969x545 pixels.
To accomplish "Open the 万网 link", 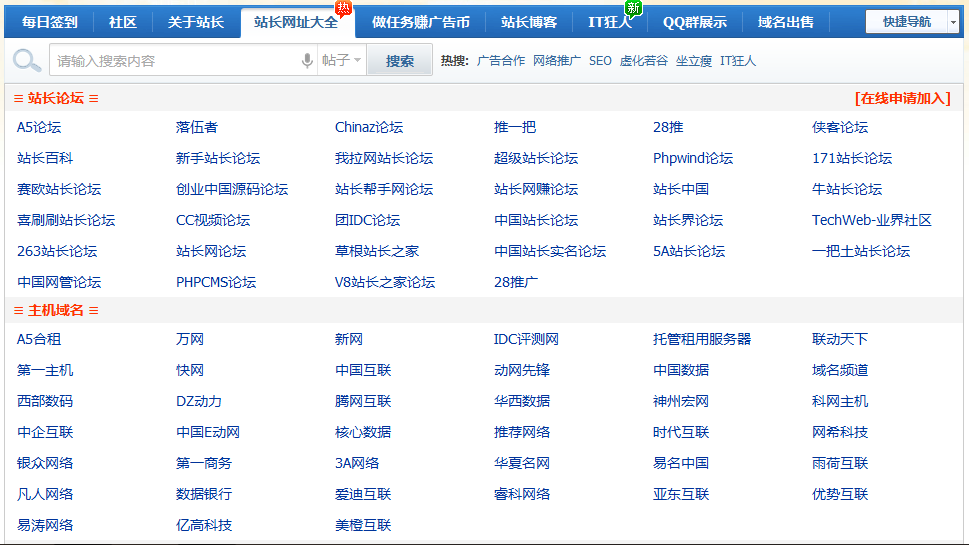I will (x=190, y=339).
